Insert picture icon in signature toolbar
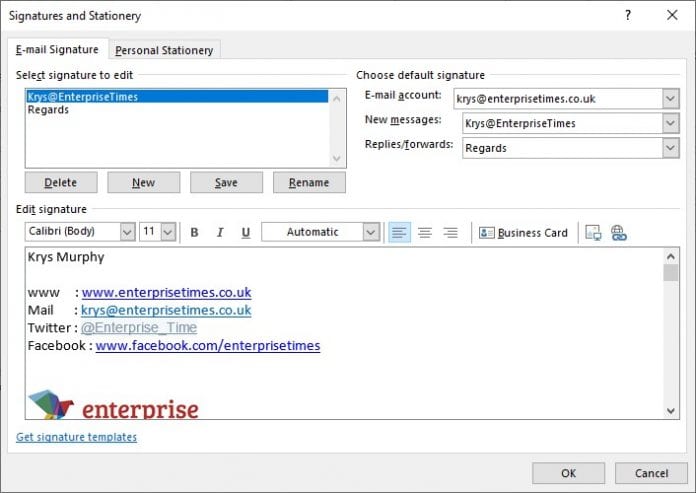The image size is (696, 493). (x=593, y=233)
